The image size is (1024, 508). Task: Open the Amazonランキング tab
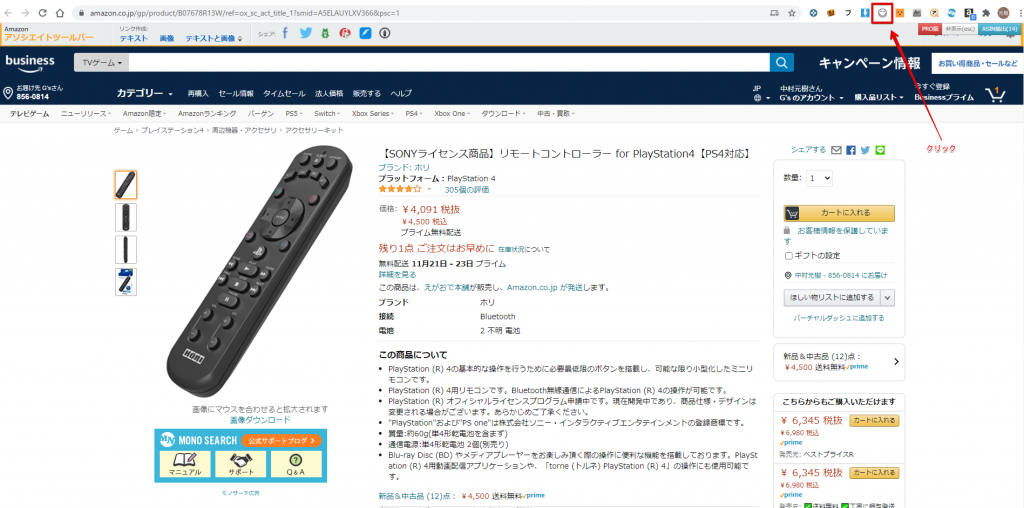[207, 114]
